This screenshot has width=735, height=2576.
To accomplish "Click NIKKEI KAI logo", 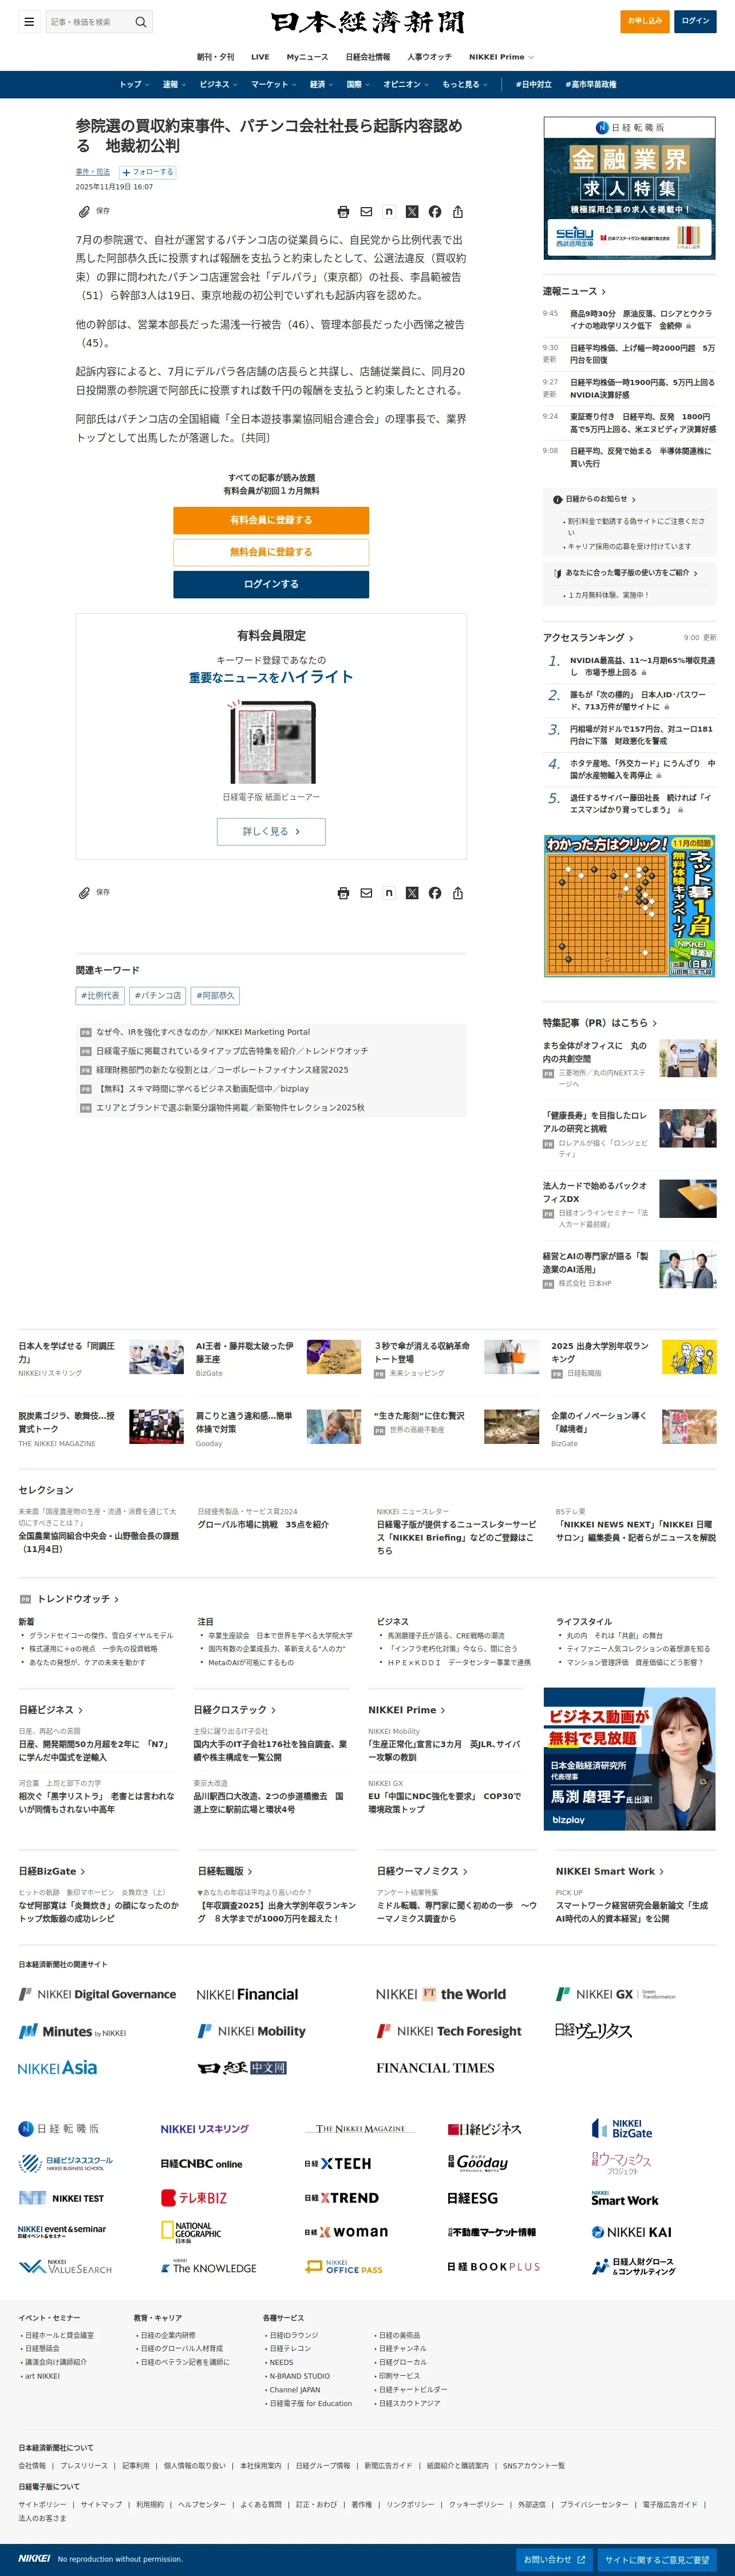I will click(x=631, y=2232).
